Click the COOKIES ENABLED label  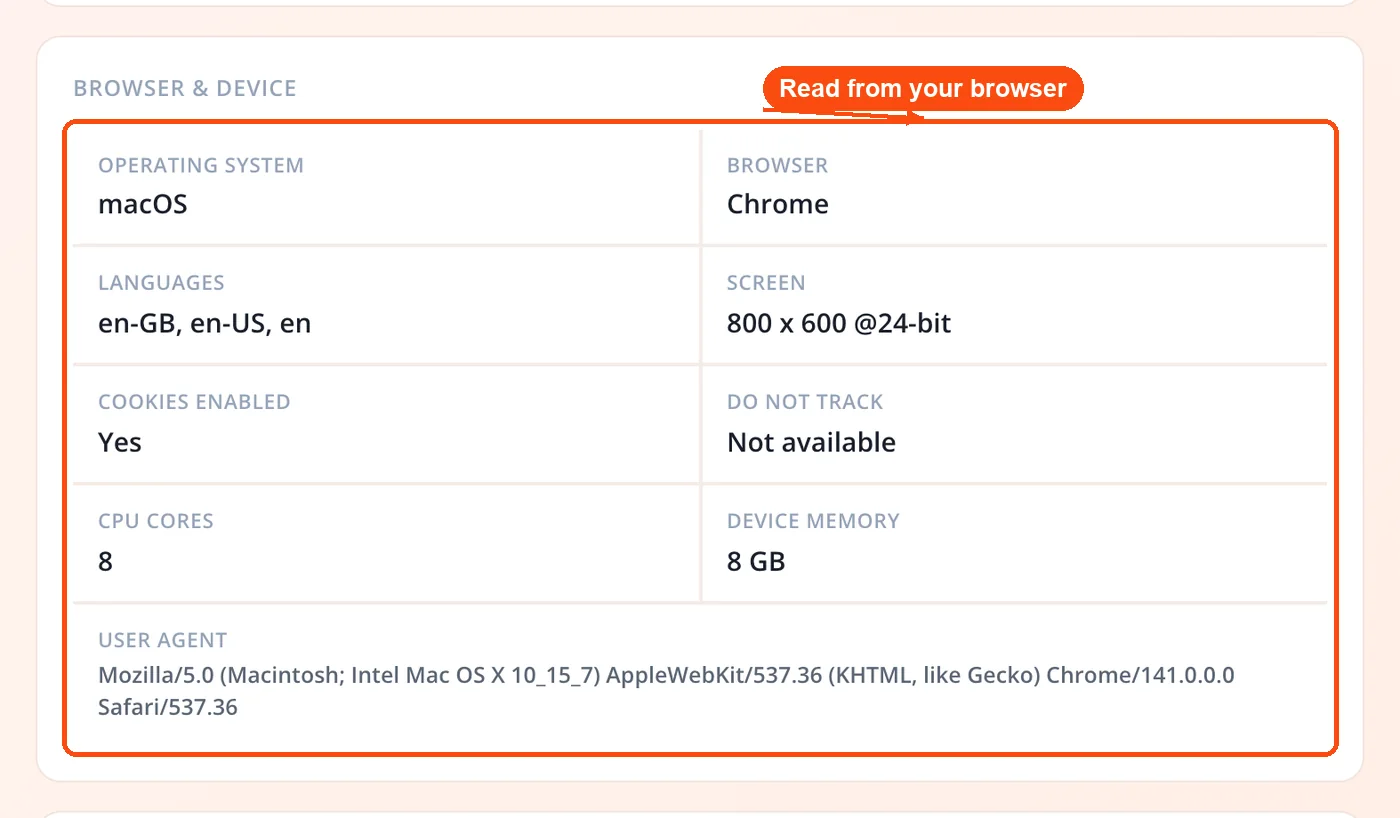pos(194,402)
